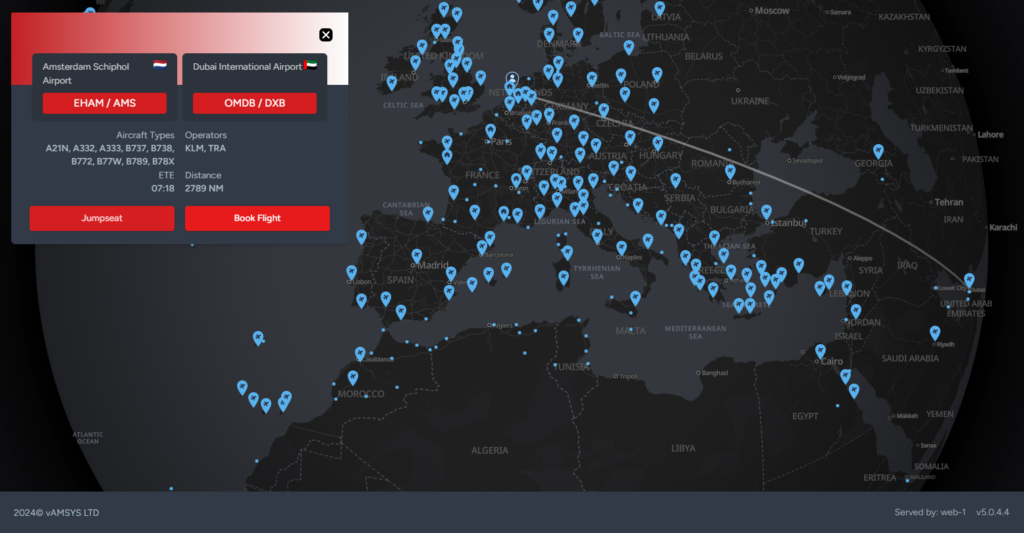Select the airport marker above Istanbul
The height and width of the screenshot is (533, 1024).
pos(767,212)
